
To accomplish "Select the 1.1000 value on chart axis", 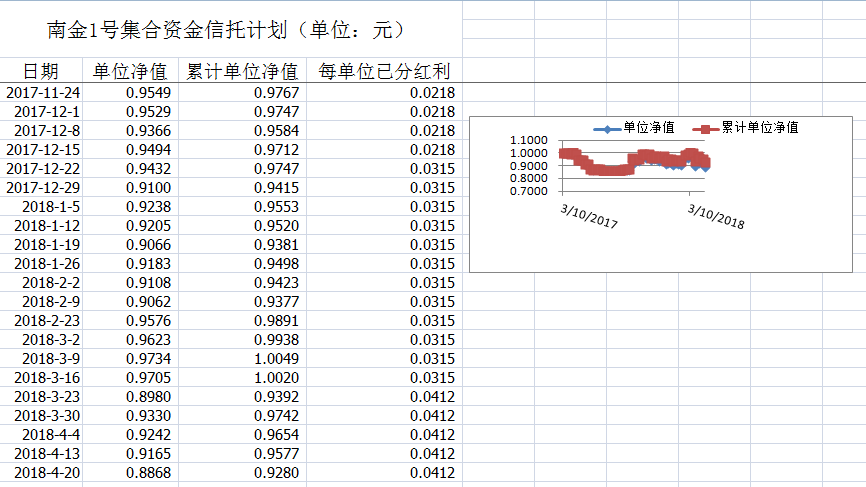I will click(x=528, y=141).
